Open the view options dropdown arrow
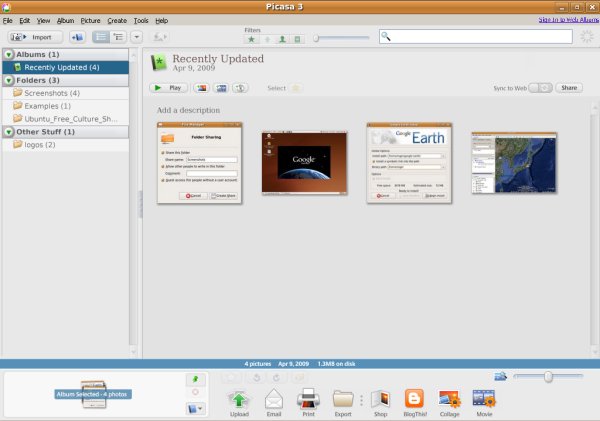600x421 pixels. pos(137,37)
